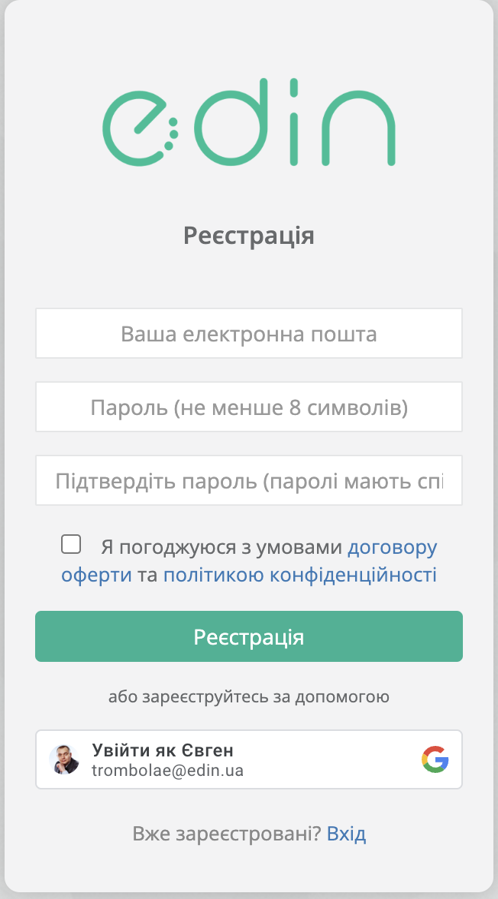Open the 'договору' offer agreement link
Viewport: 498px width, 899px height.
point(393,548)
